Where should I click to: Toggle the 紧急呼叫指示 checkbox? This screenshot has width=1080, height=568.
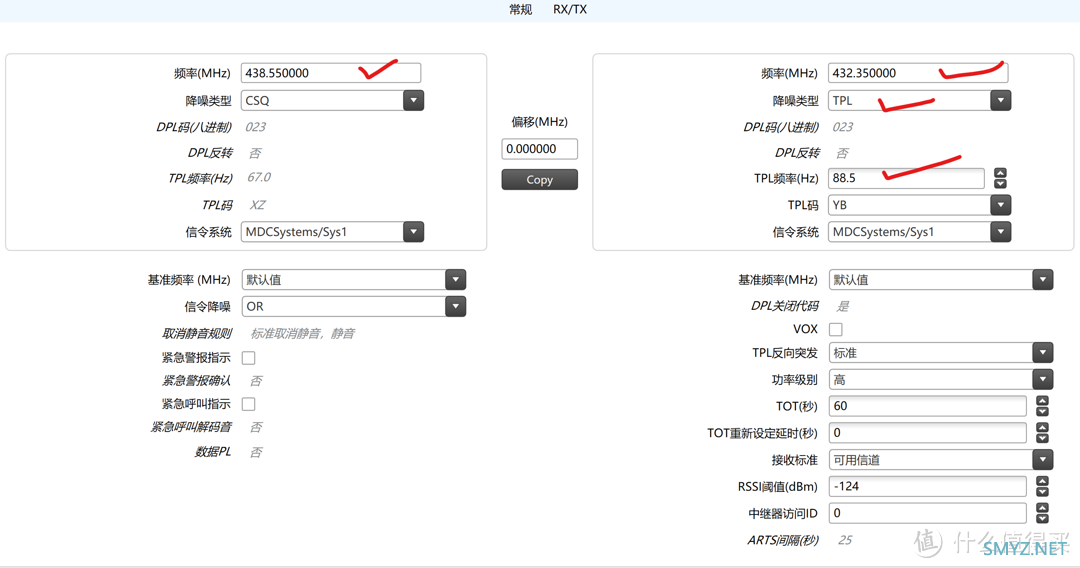[x=249, y=404]
